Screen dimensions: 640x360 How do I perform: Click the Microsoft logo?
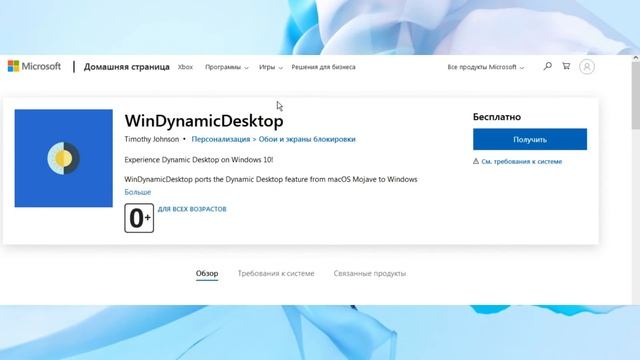34,67
